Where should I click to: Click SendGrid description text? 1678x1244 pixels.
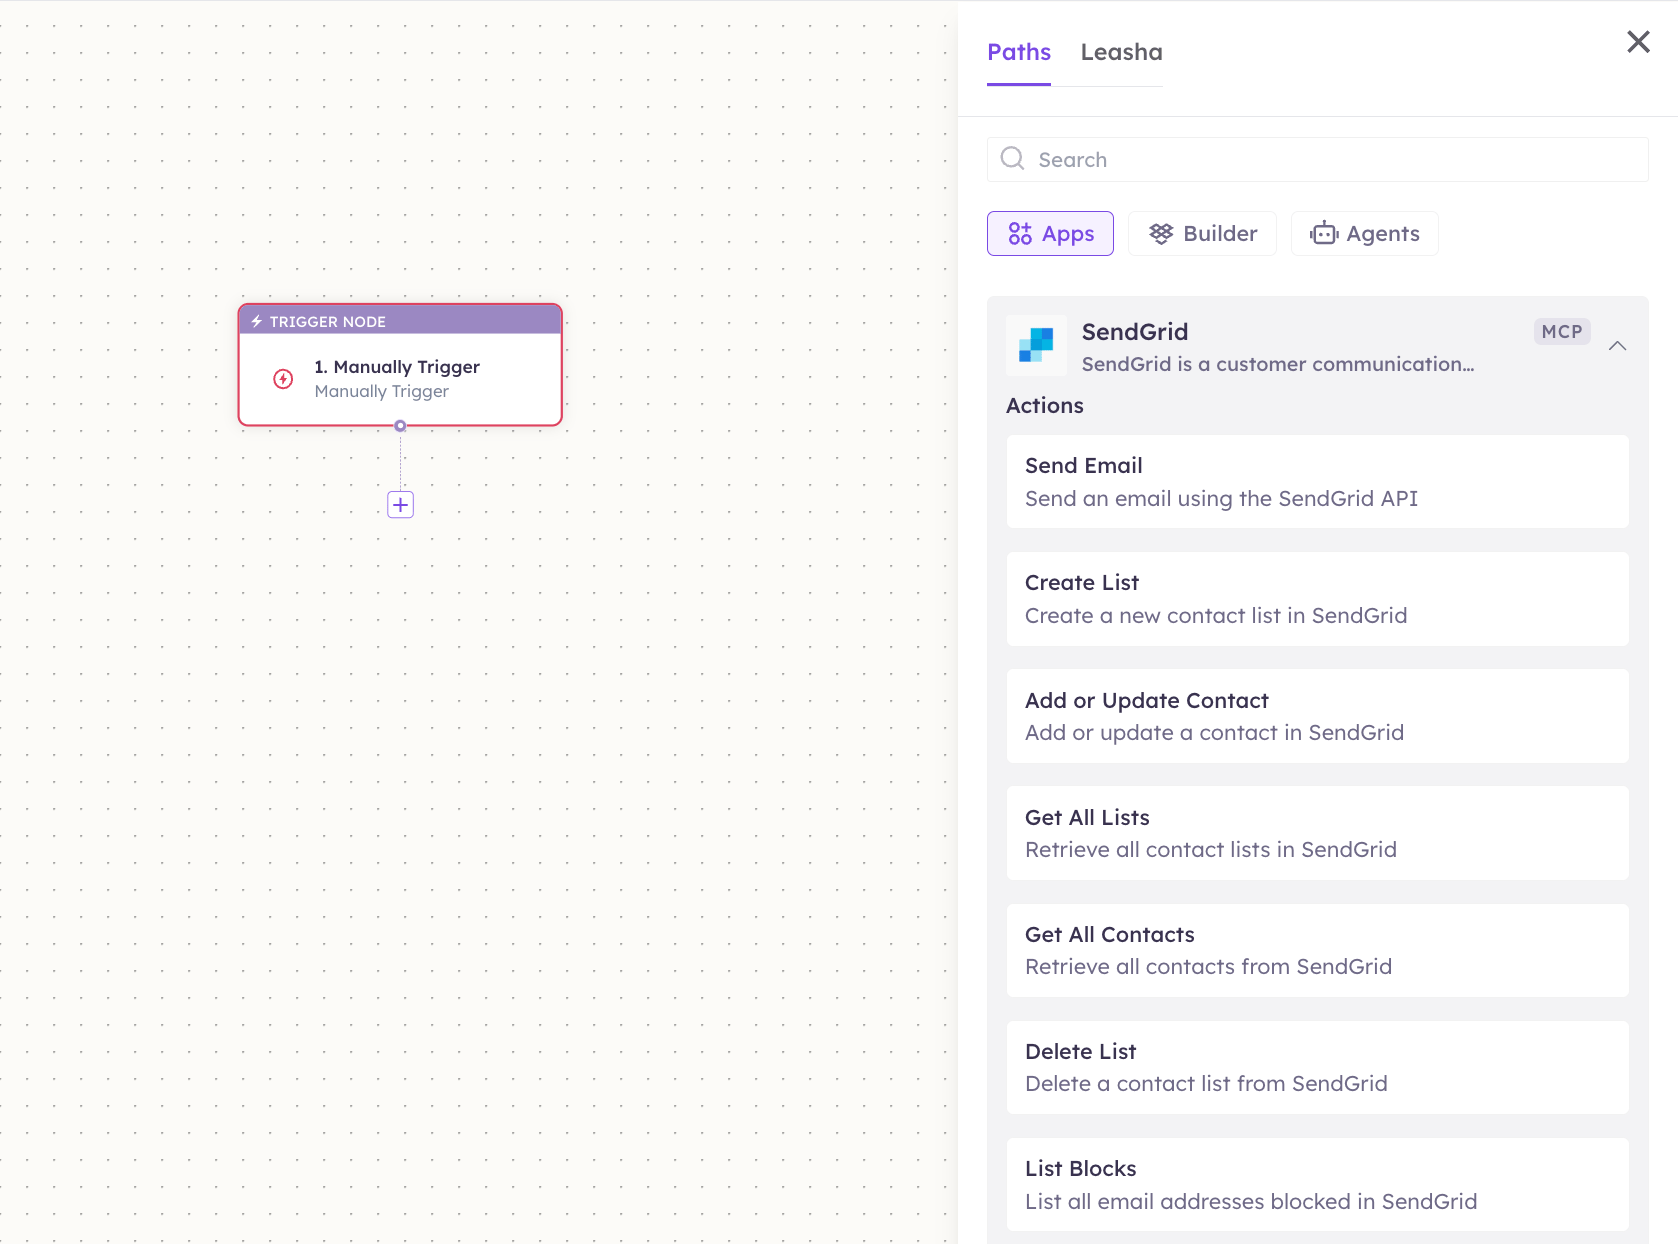1278,364
